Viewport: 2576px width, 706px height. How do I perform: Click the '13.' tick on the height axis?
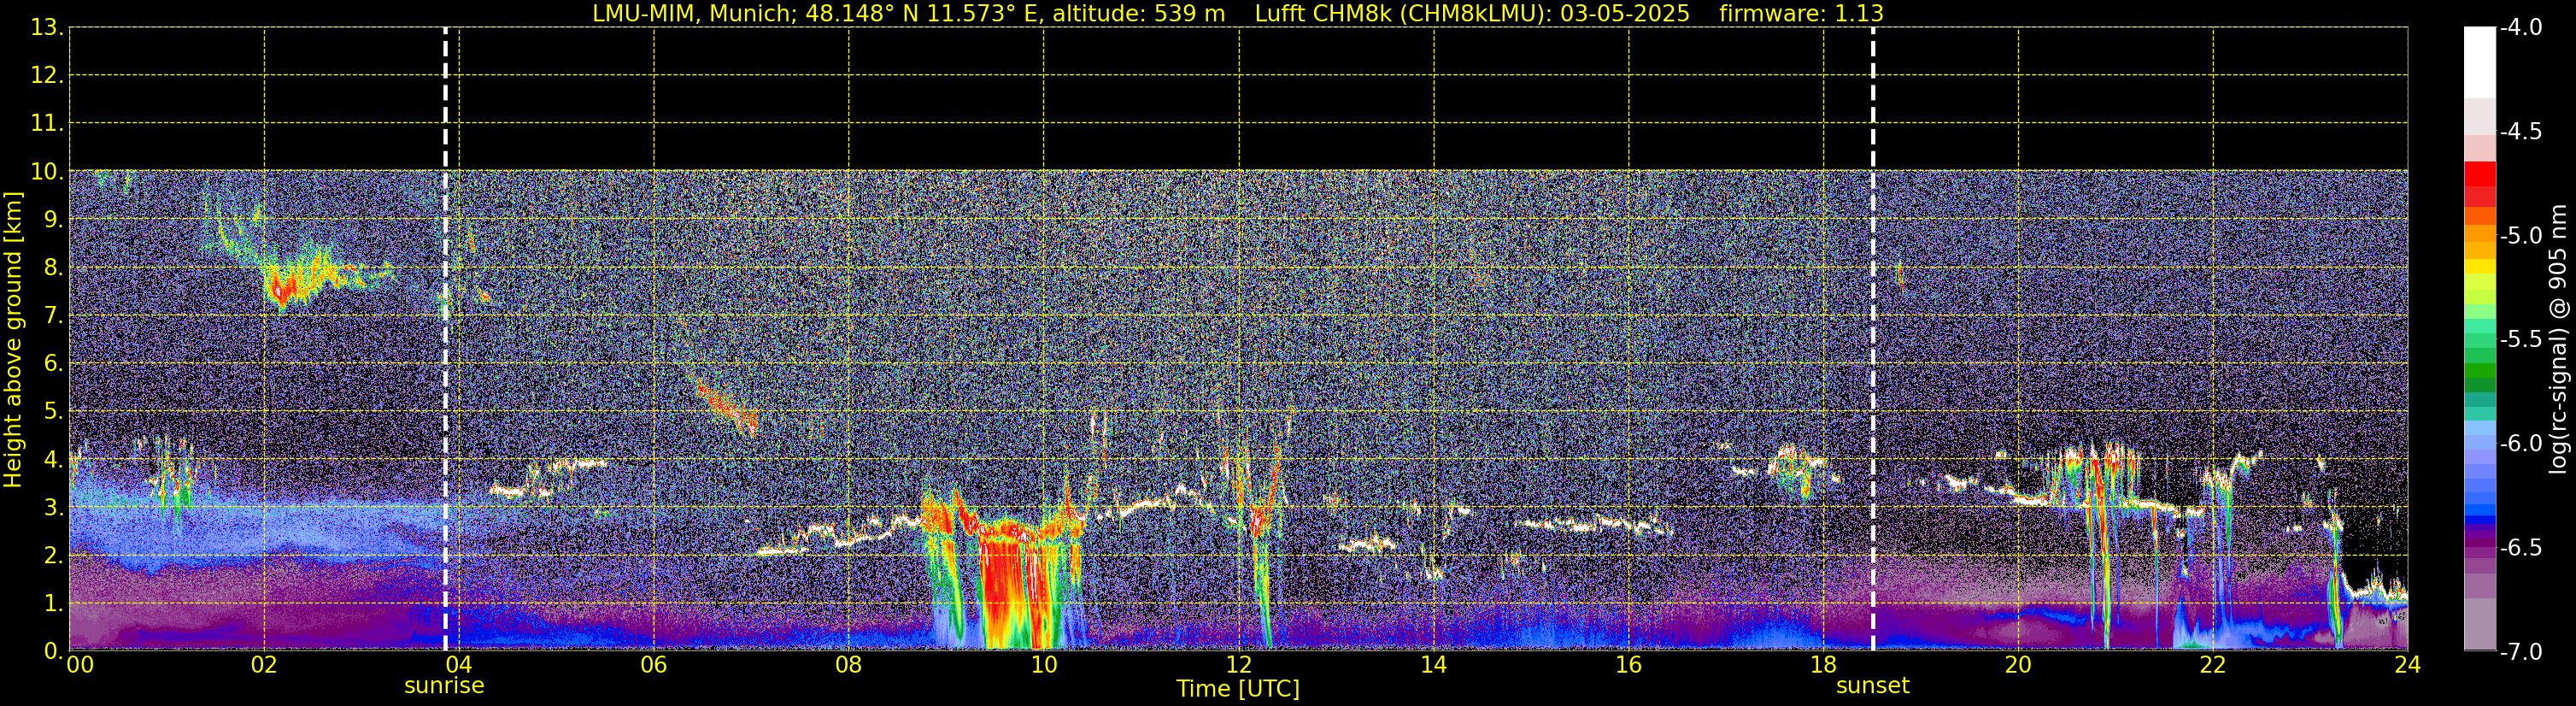pyautogui.click(x=47, y=28)
